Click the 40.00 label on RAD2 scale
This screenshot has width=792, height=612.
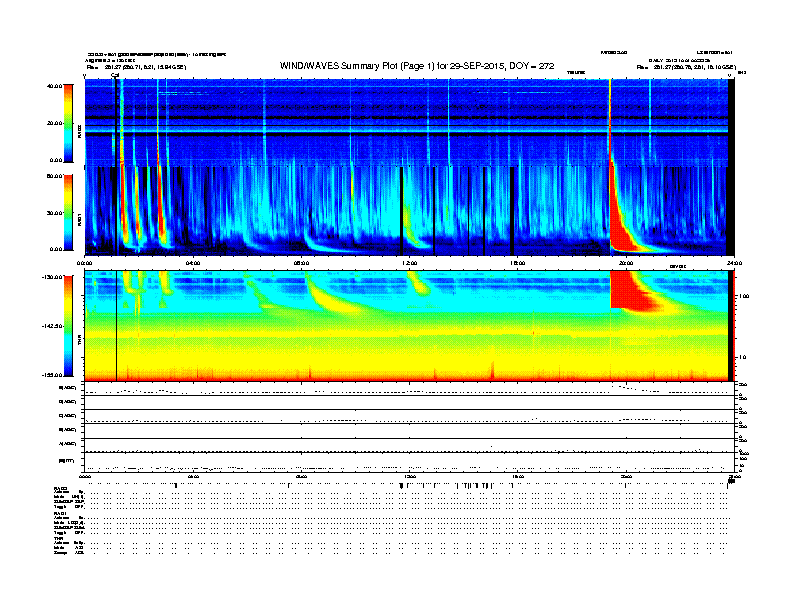[52, 86]
